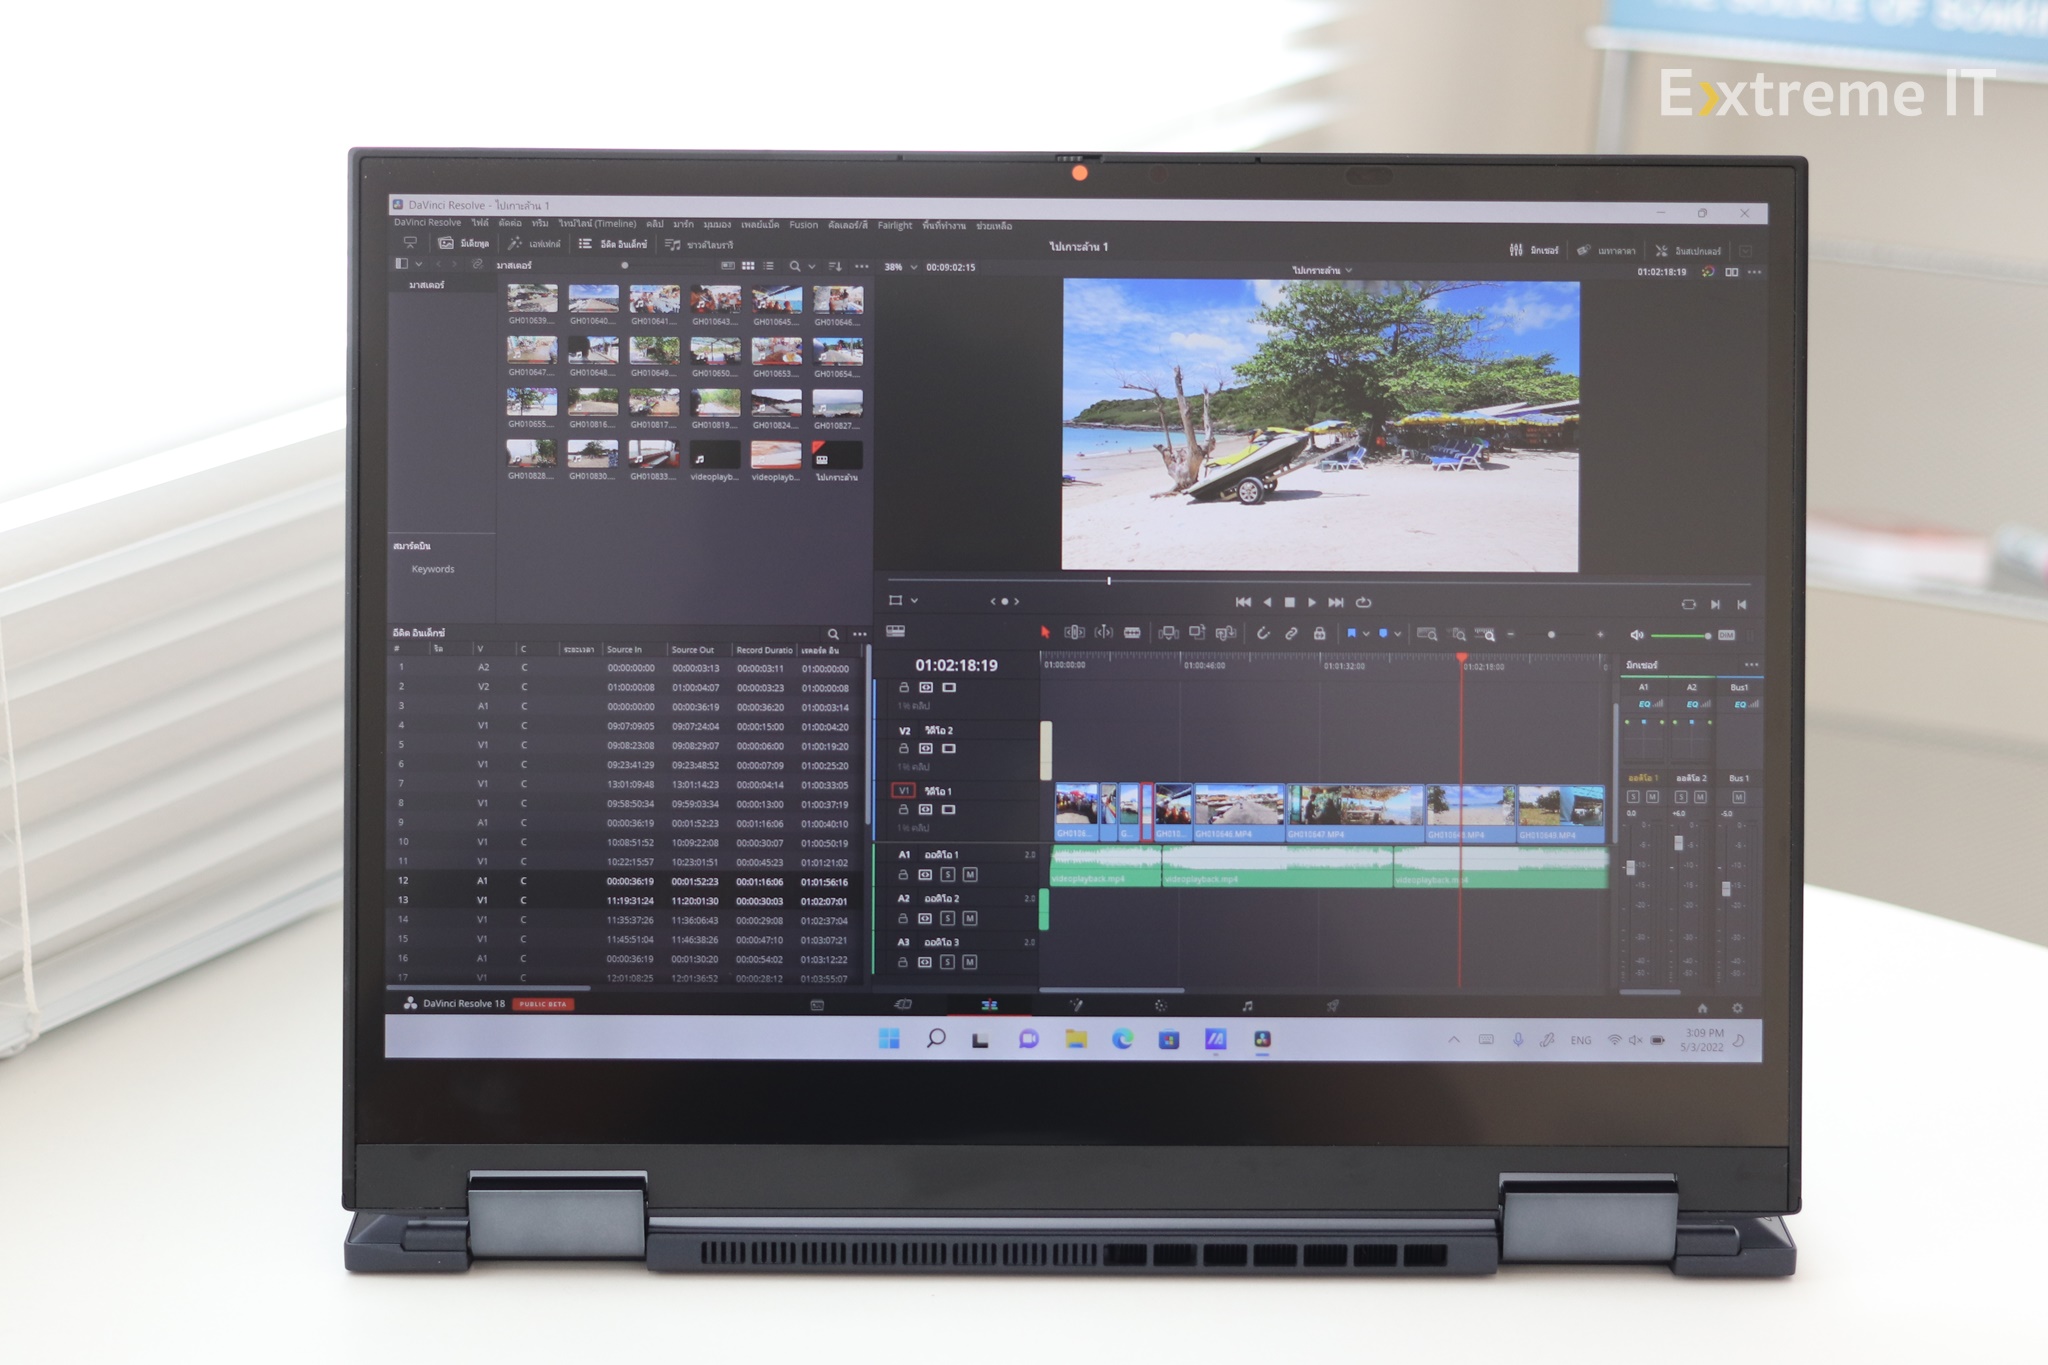Open the flag color dropdown arrow
The width and height of the screenshot is (2048, 1365).
[x=1366, y=634]
